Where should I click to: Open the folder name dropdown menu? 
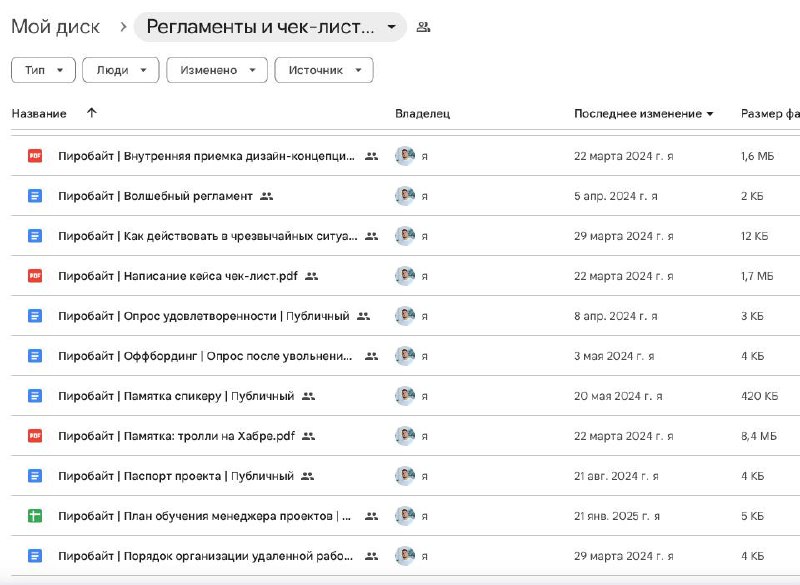[391, 27]
